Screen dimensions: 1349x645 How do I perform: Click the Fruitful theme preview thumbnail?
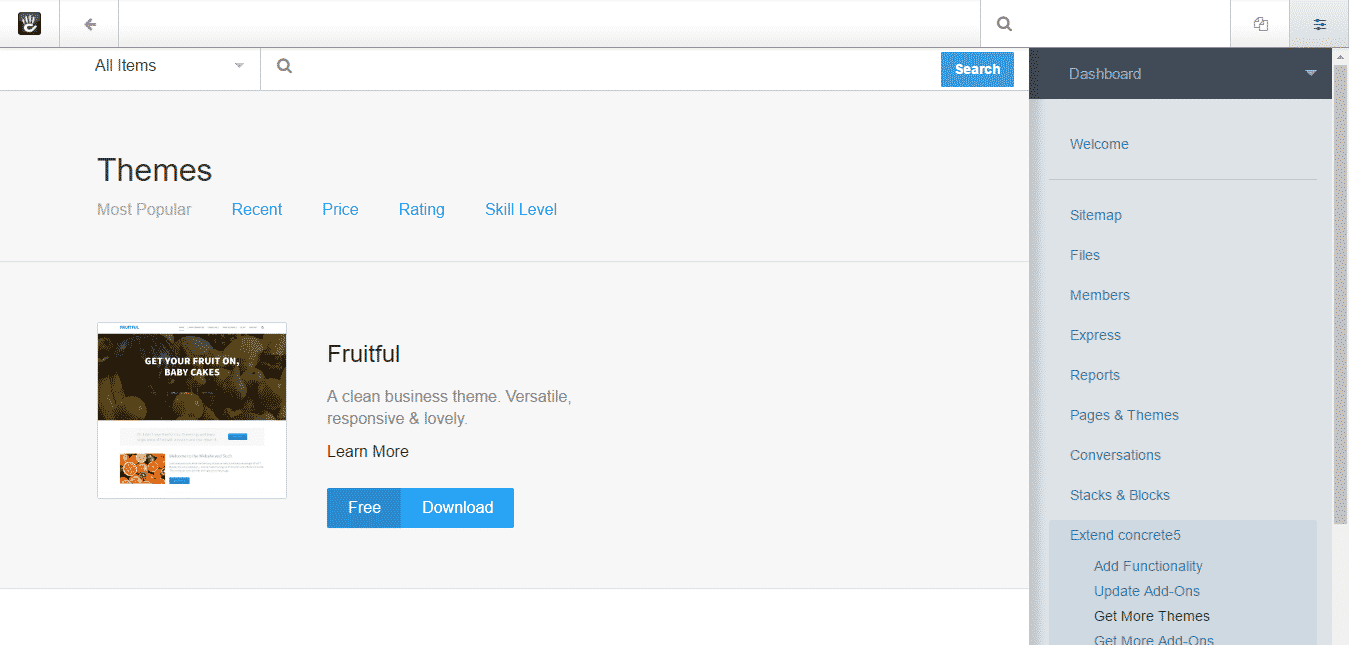tap(191, 410)
